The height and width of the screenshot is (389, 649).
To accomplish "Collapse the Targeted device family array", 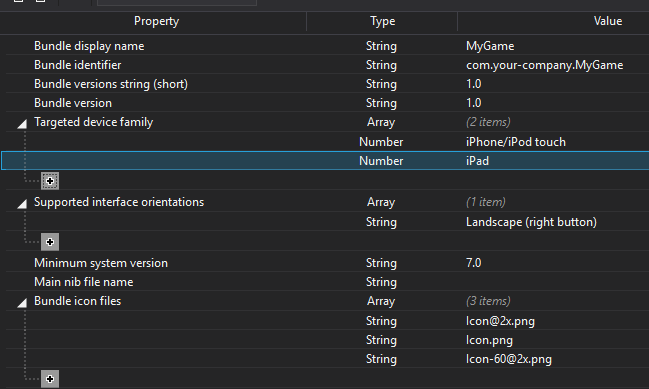I will click(22, 123).
